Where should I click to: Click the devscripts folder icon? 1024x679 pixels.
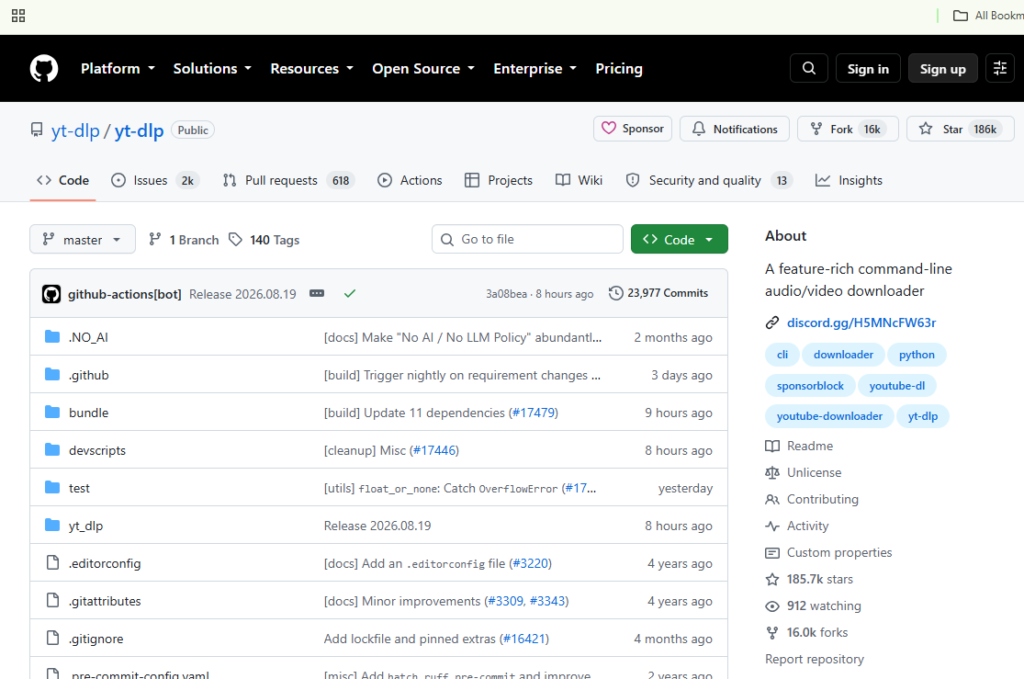52,450
